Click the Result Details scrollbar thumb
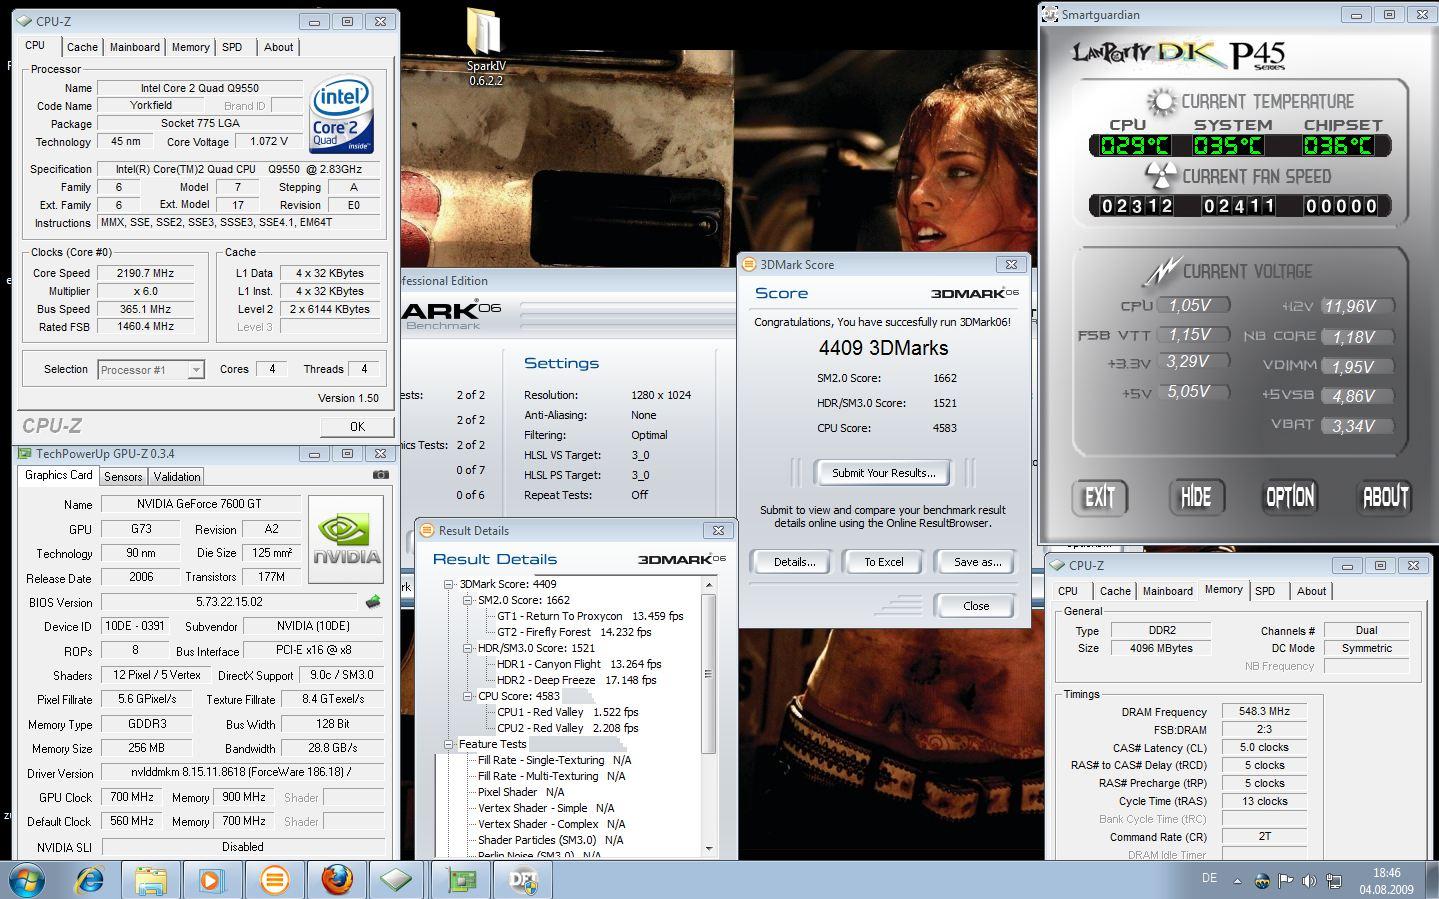The image size is (1439, 899). click(x=709, y=674)
